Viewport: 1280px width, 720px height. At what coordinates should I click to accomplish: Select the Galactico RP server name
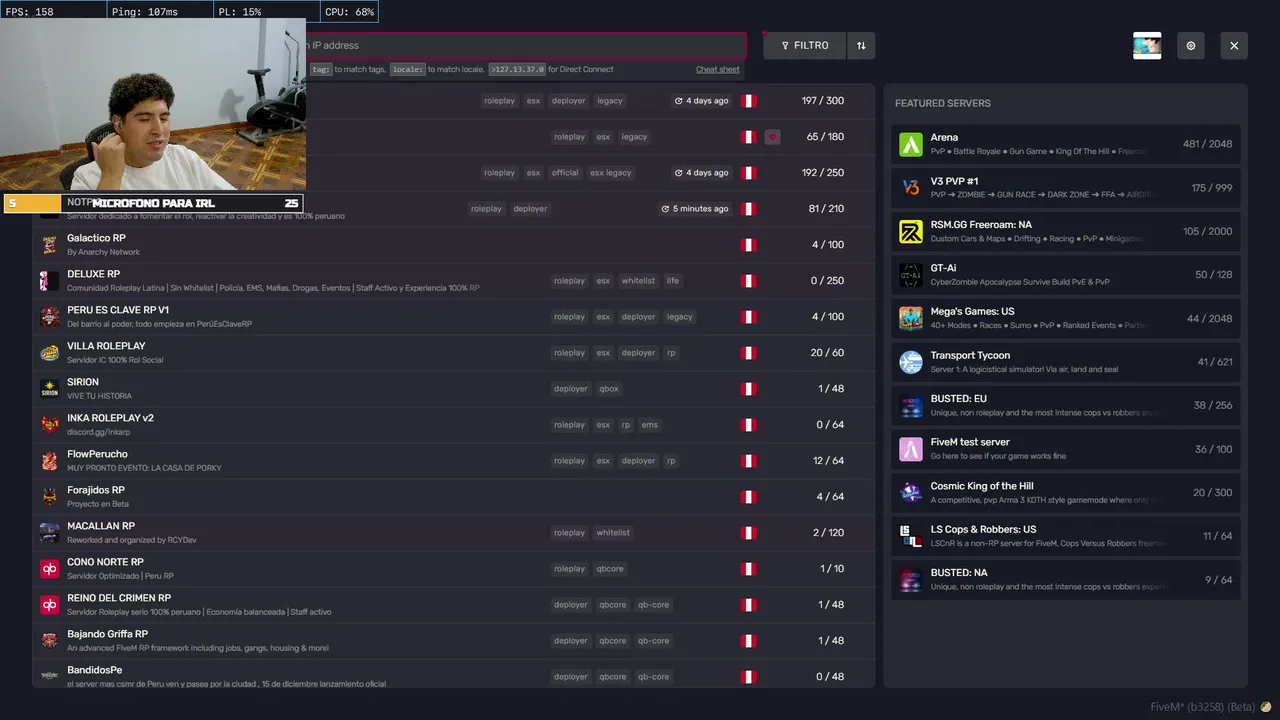click(96, 238)
